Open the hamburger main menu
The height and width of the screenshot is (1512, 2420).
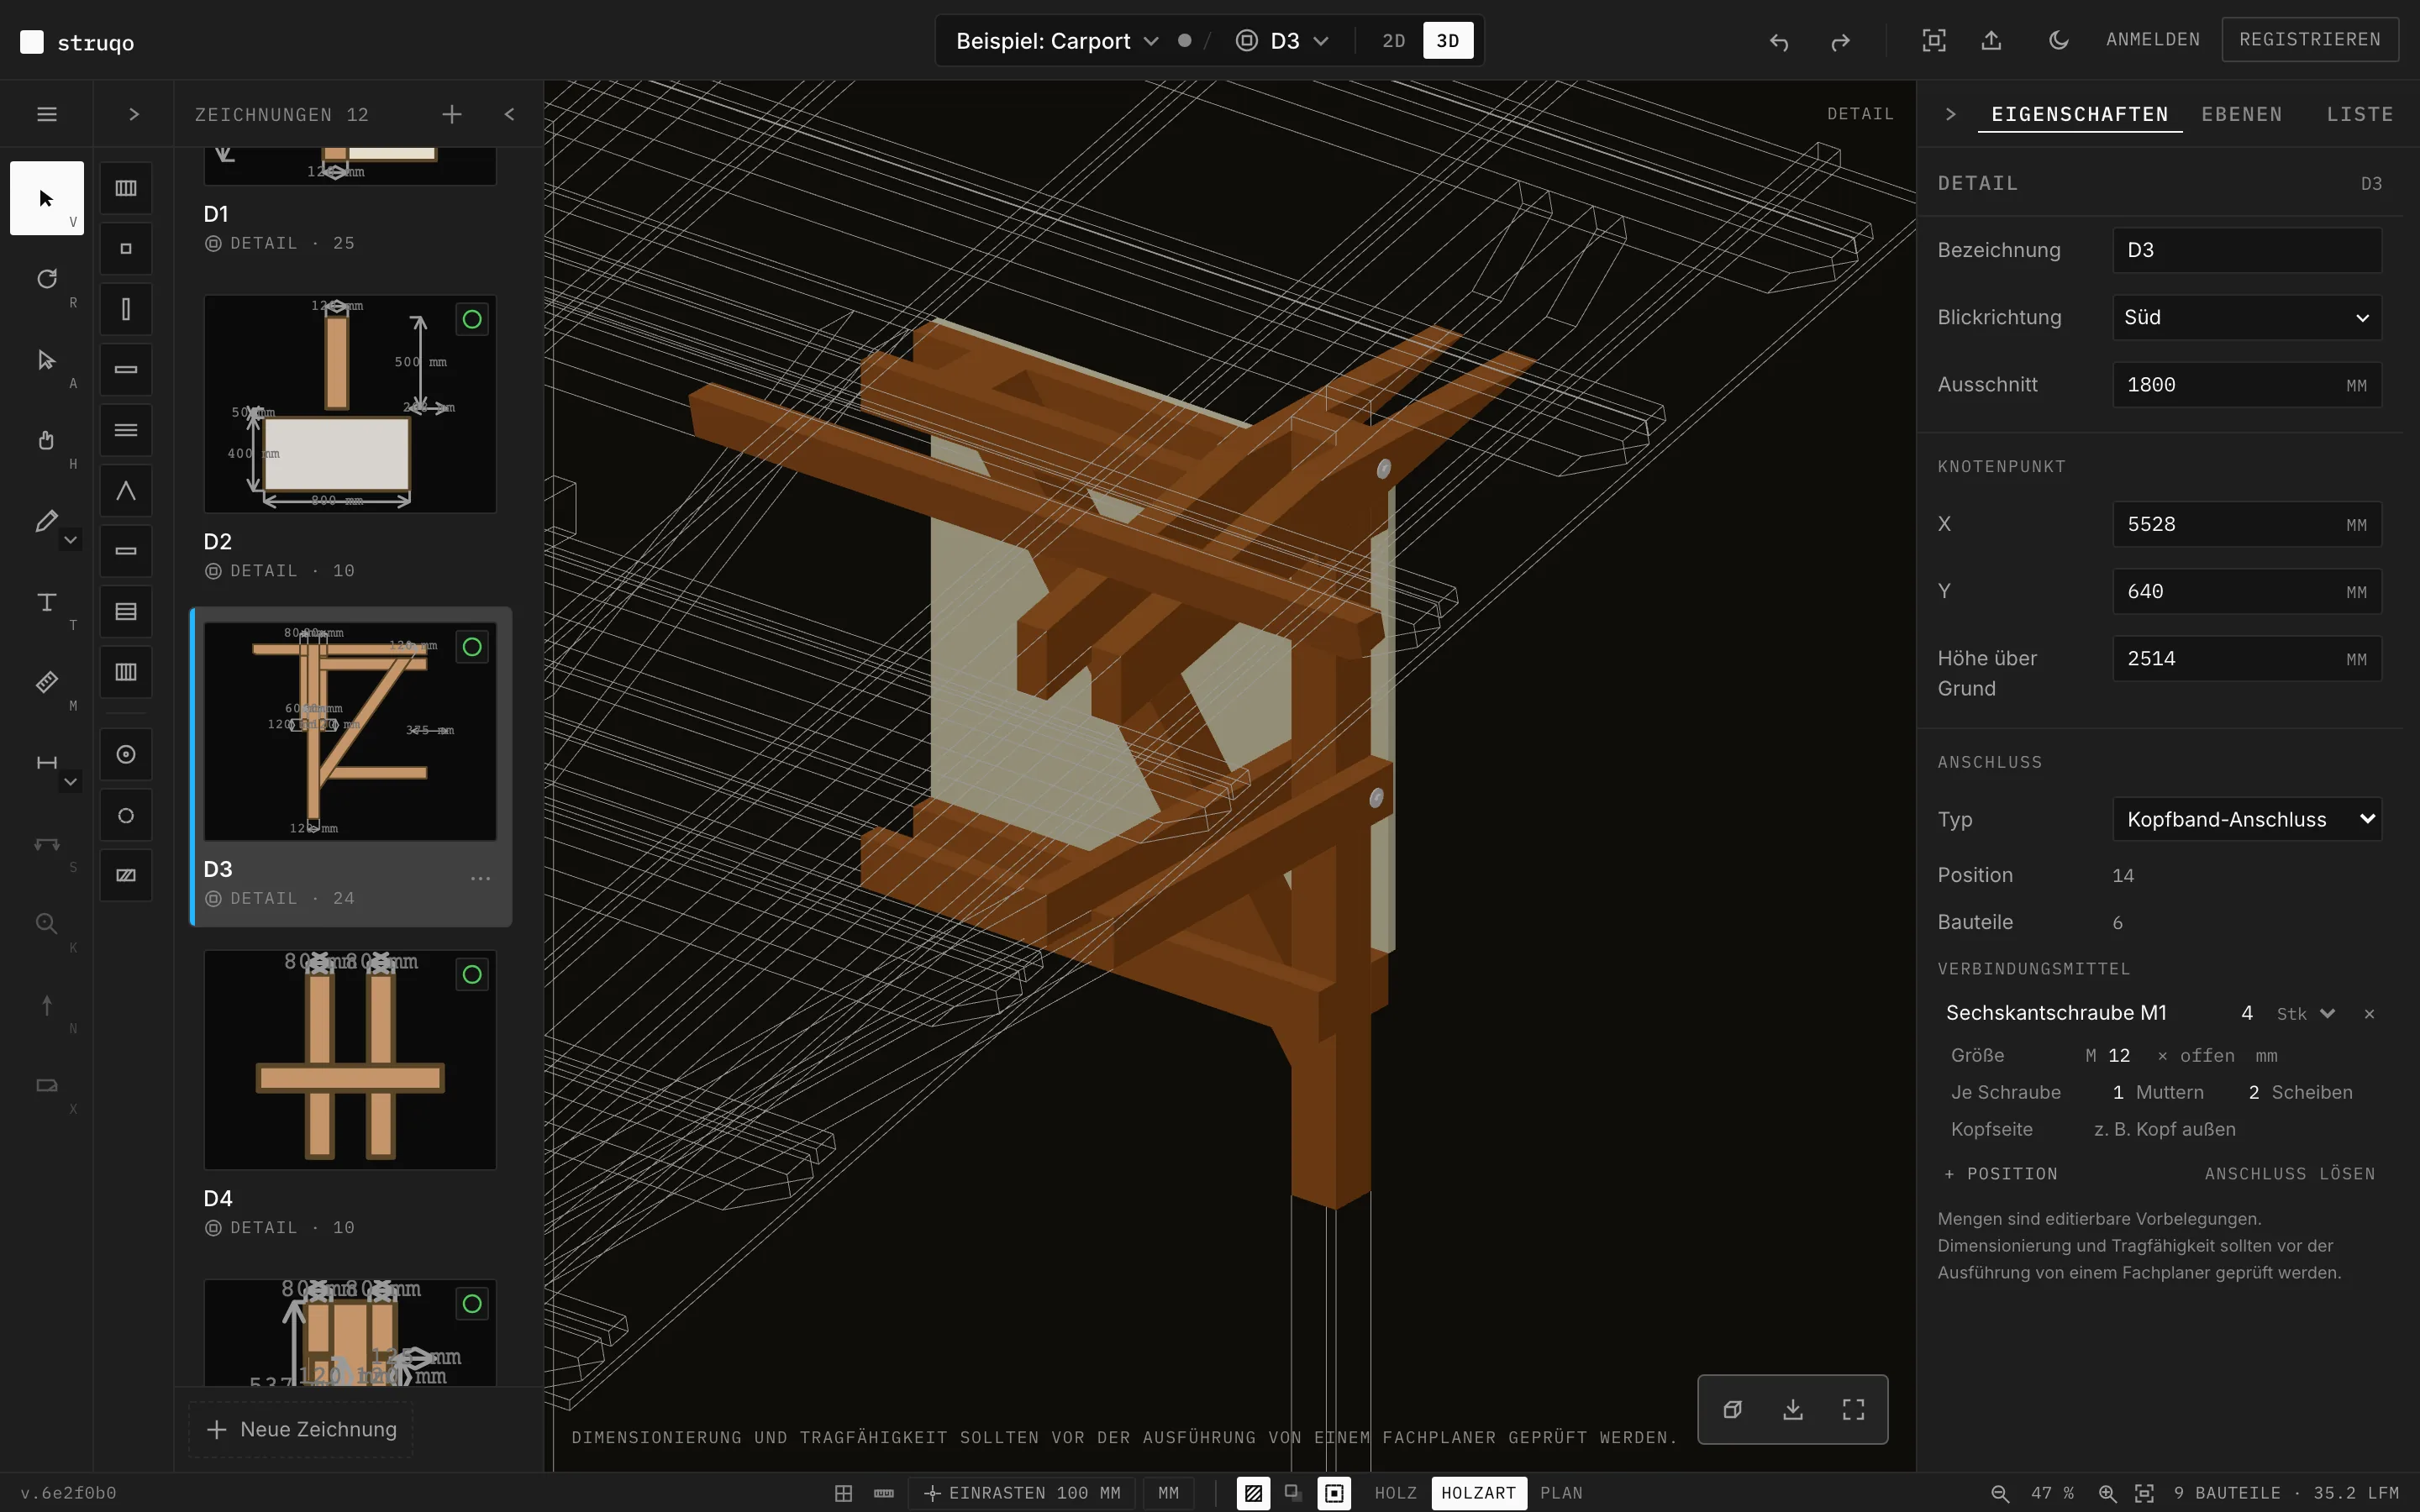tap(46, 114)
